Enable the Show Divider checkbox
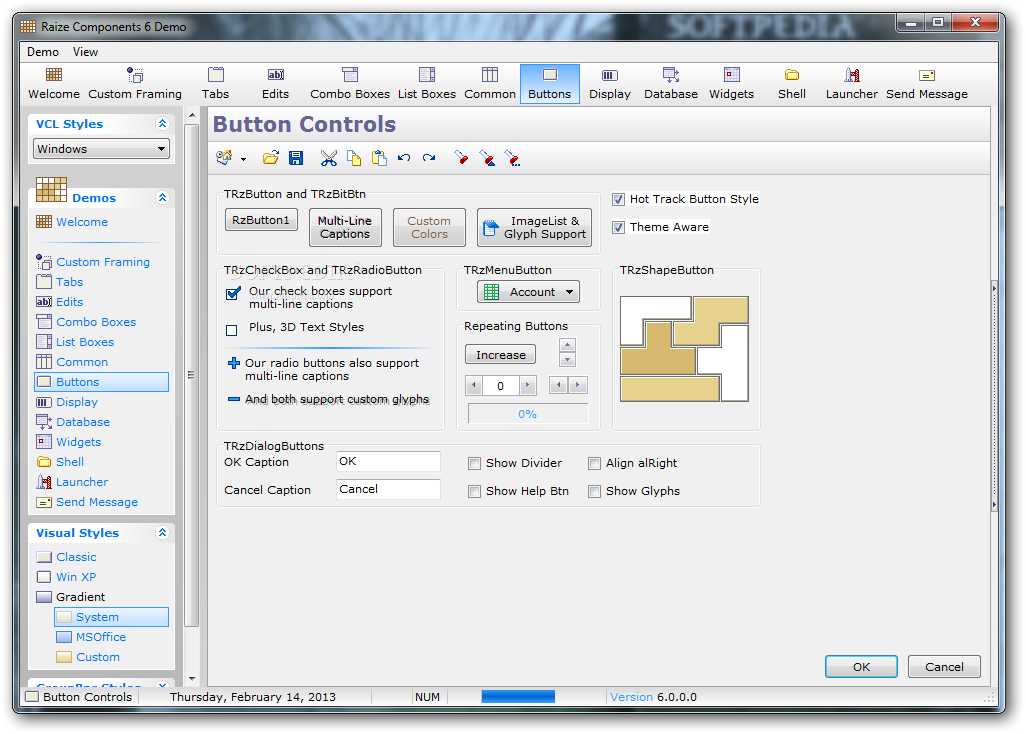The width and height of the screenshot is (1026, 734). (x=474, y=464)
